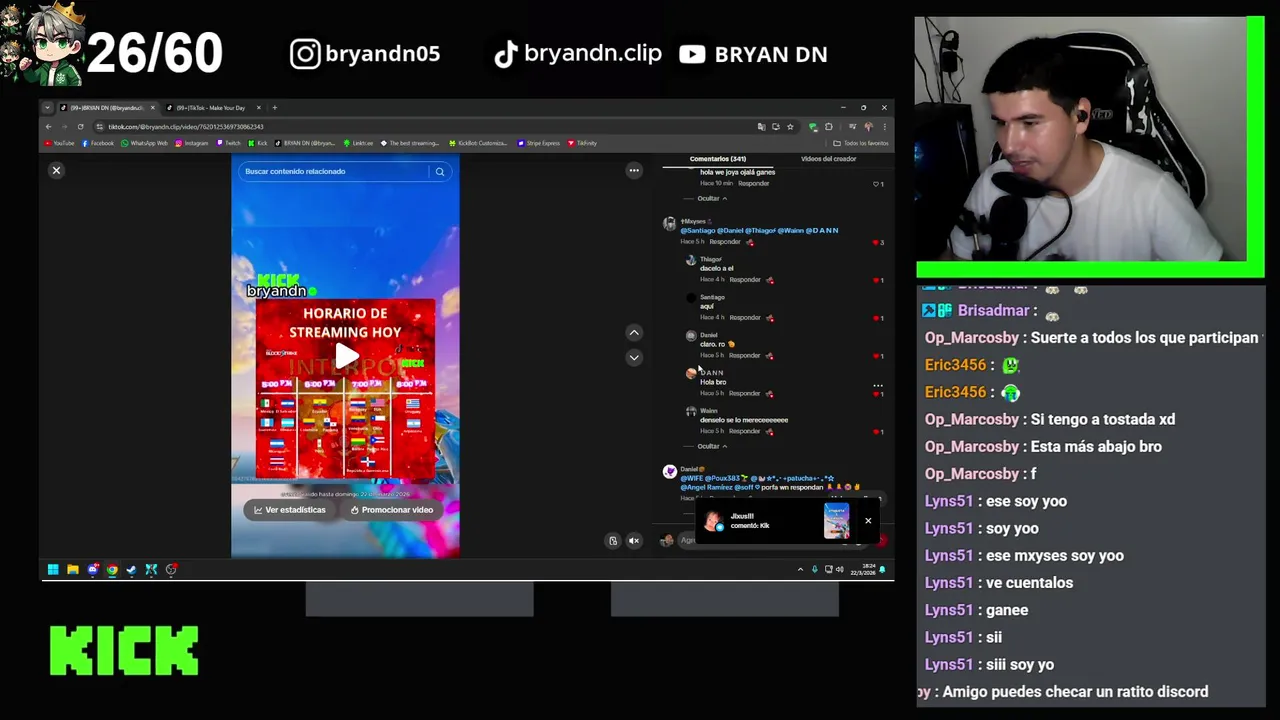The width and height of the screenshot is (1280, 720).
Task: Open more options dots on DANN's reply
Action: point(878,385)
